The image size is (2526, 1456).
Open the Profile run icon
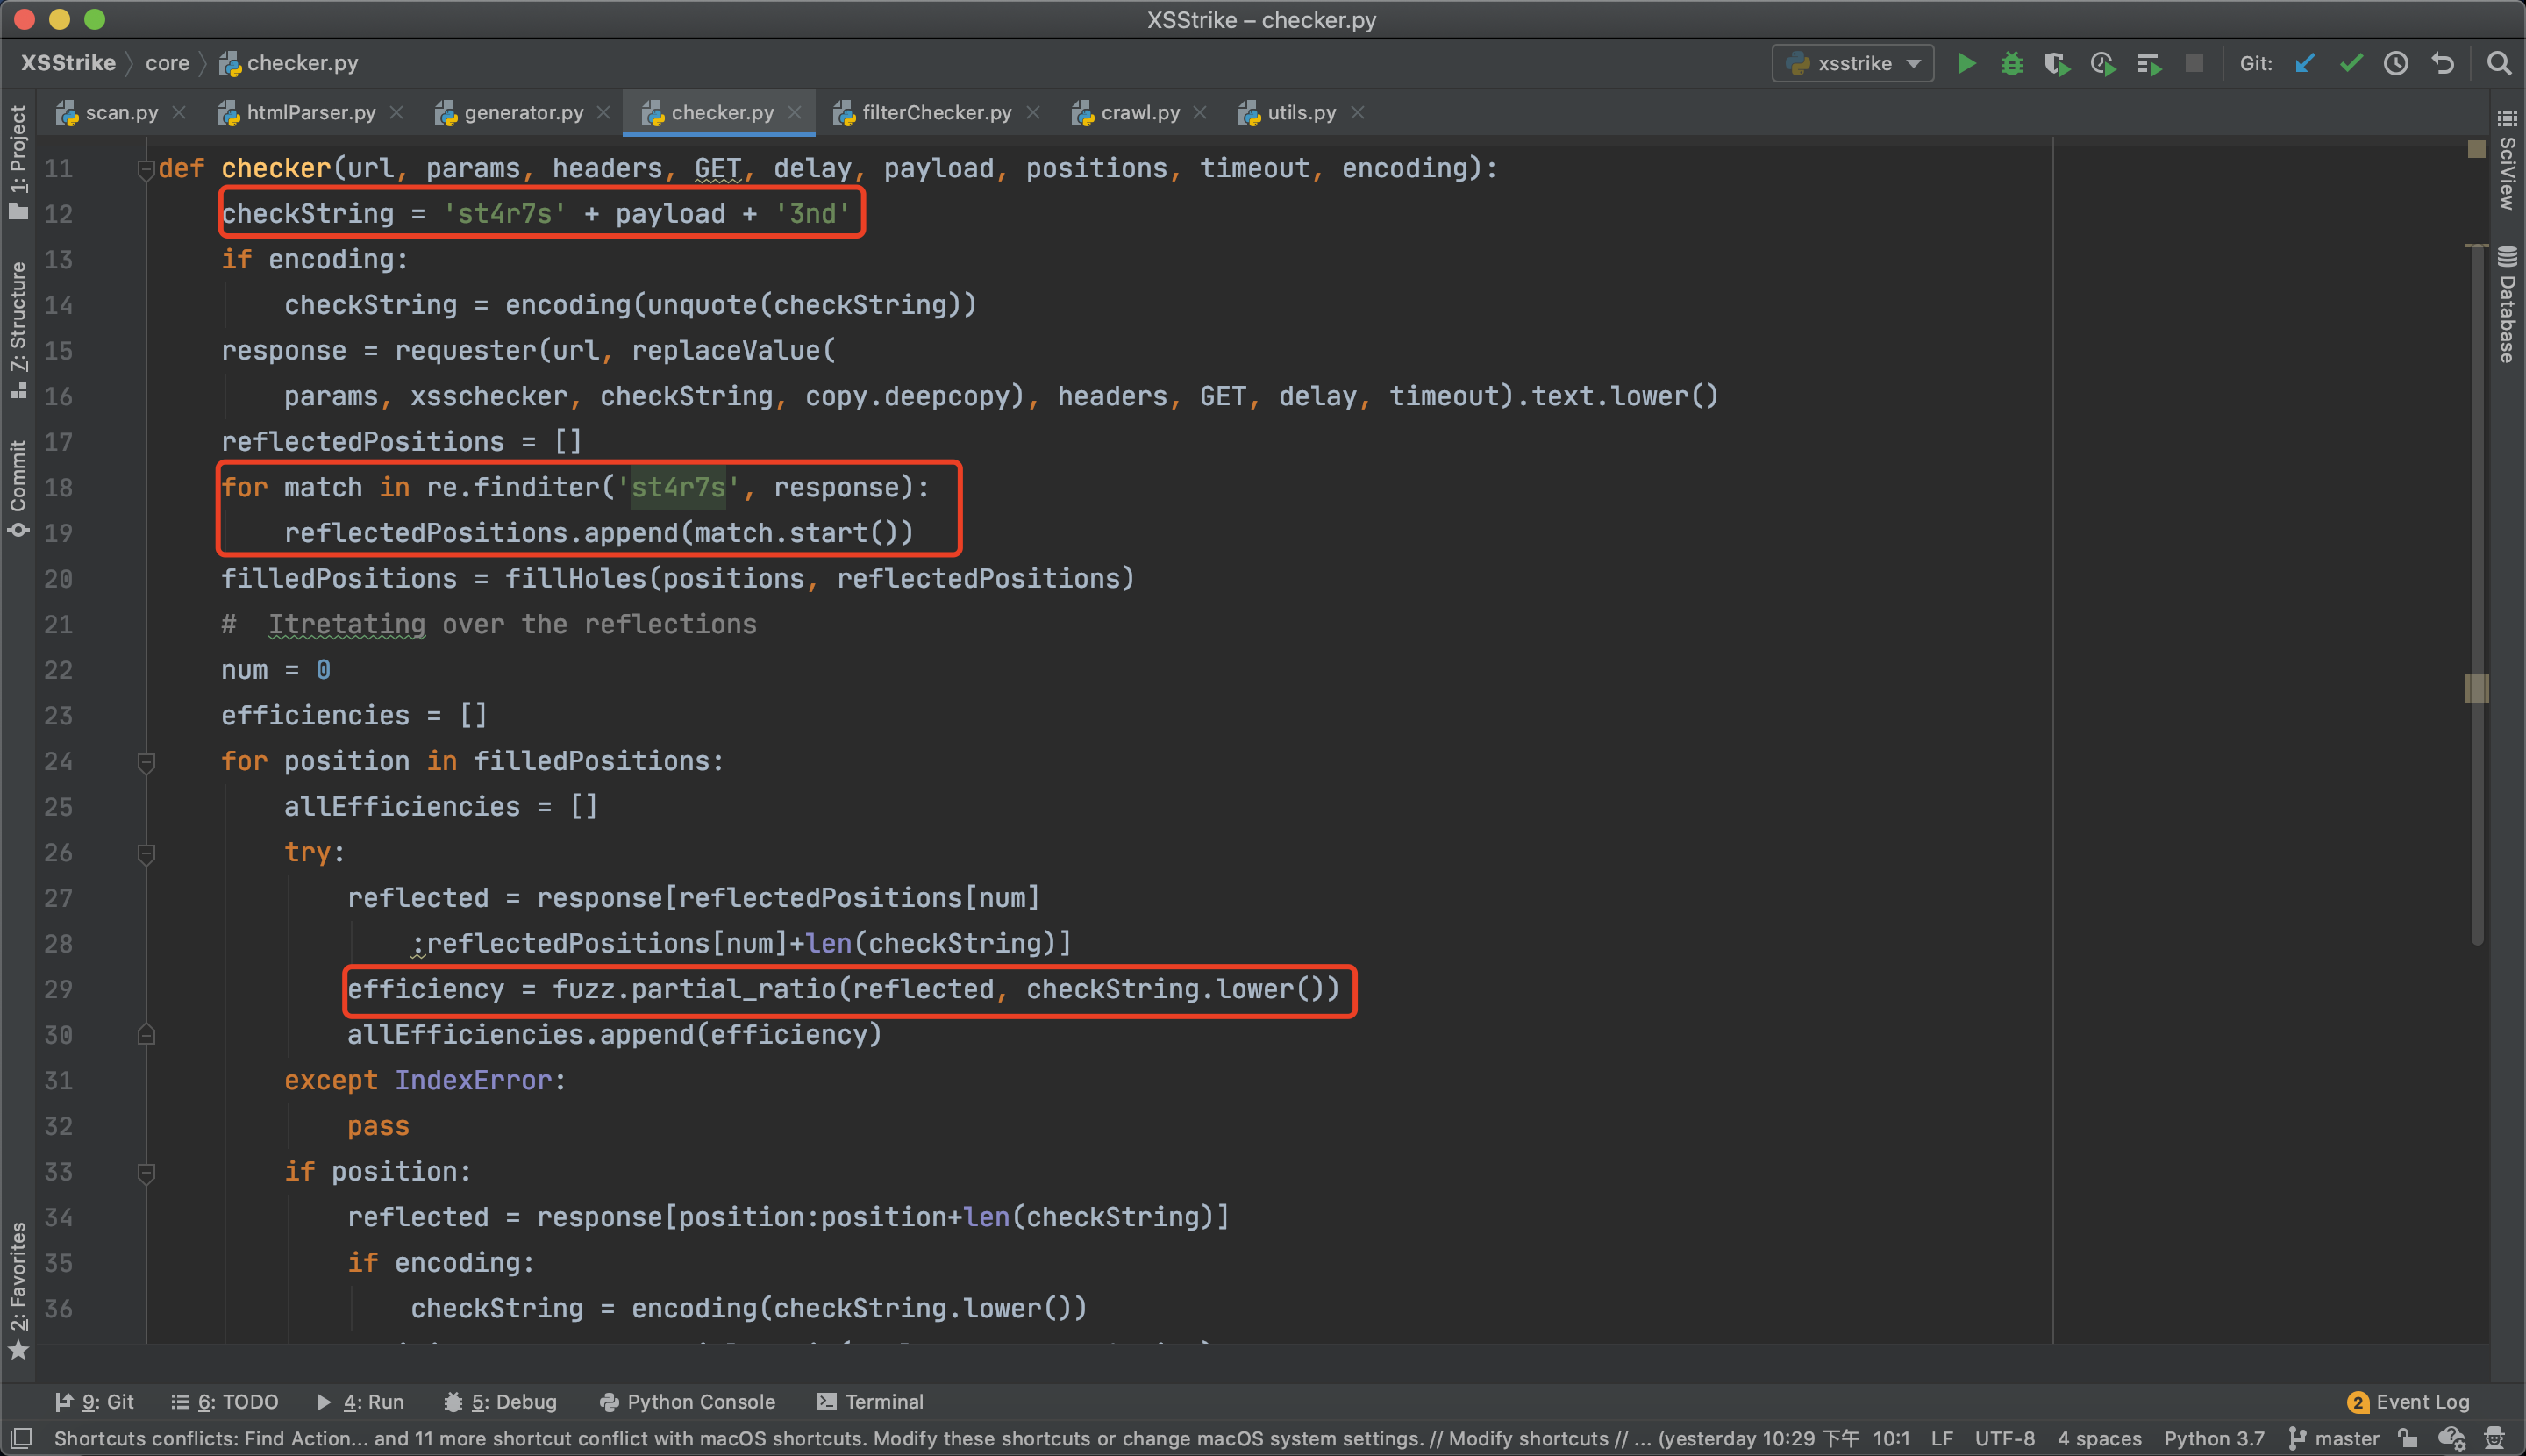point(2102,64)
